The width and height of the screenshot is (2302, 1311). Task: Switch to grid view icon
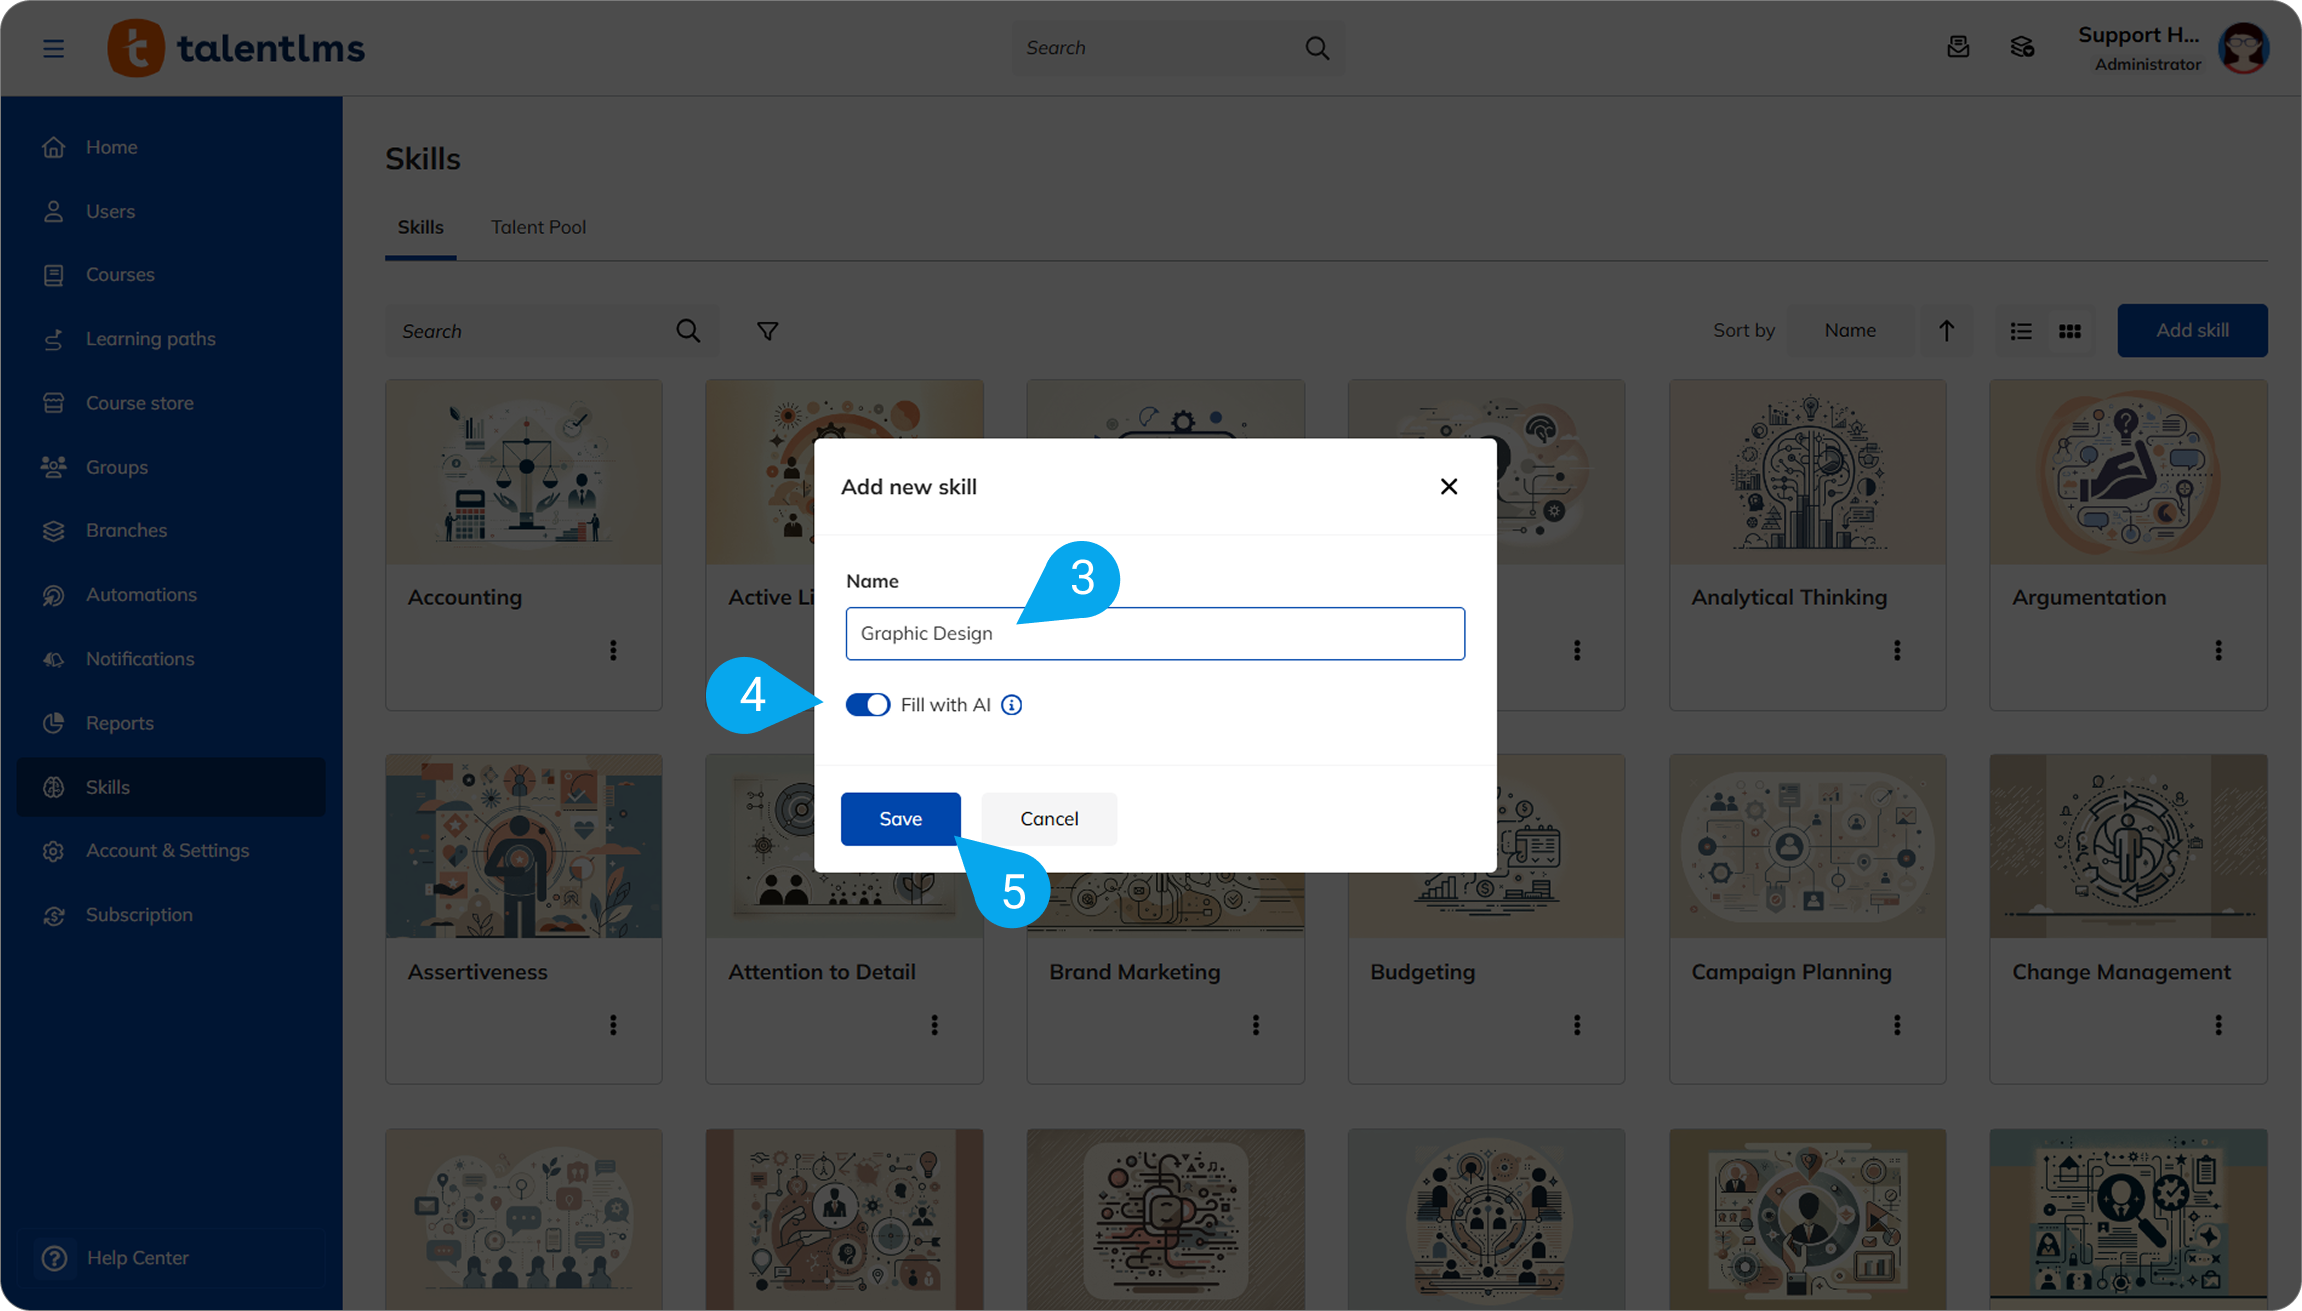coord(2070,331)
